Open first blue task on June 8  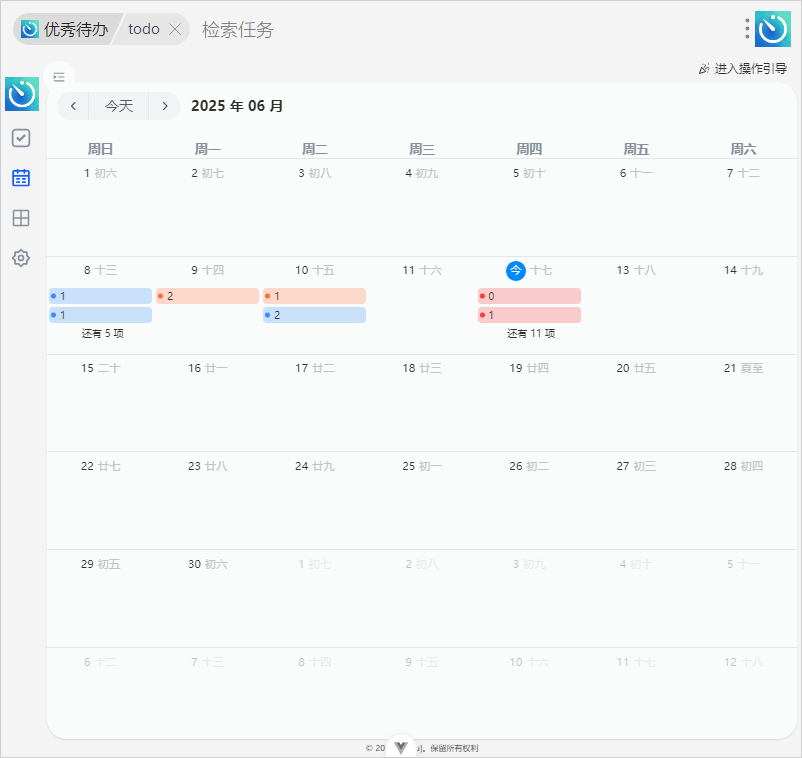100,296
